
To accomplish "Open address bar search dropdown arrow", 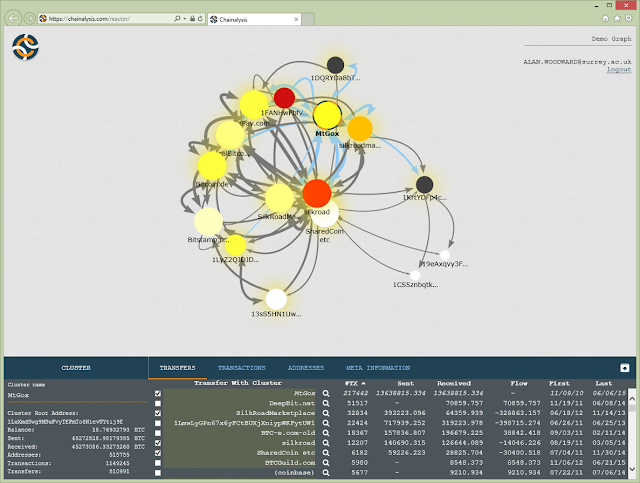I will [x=185, y=19].
